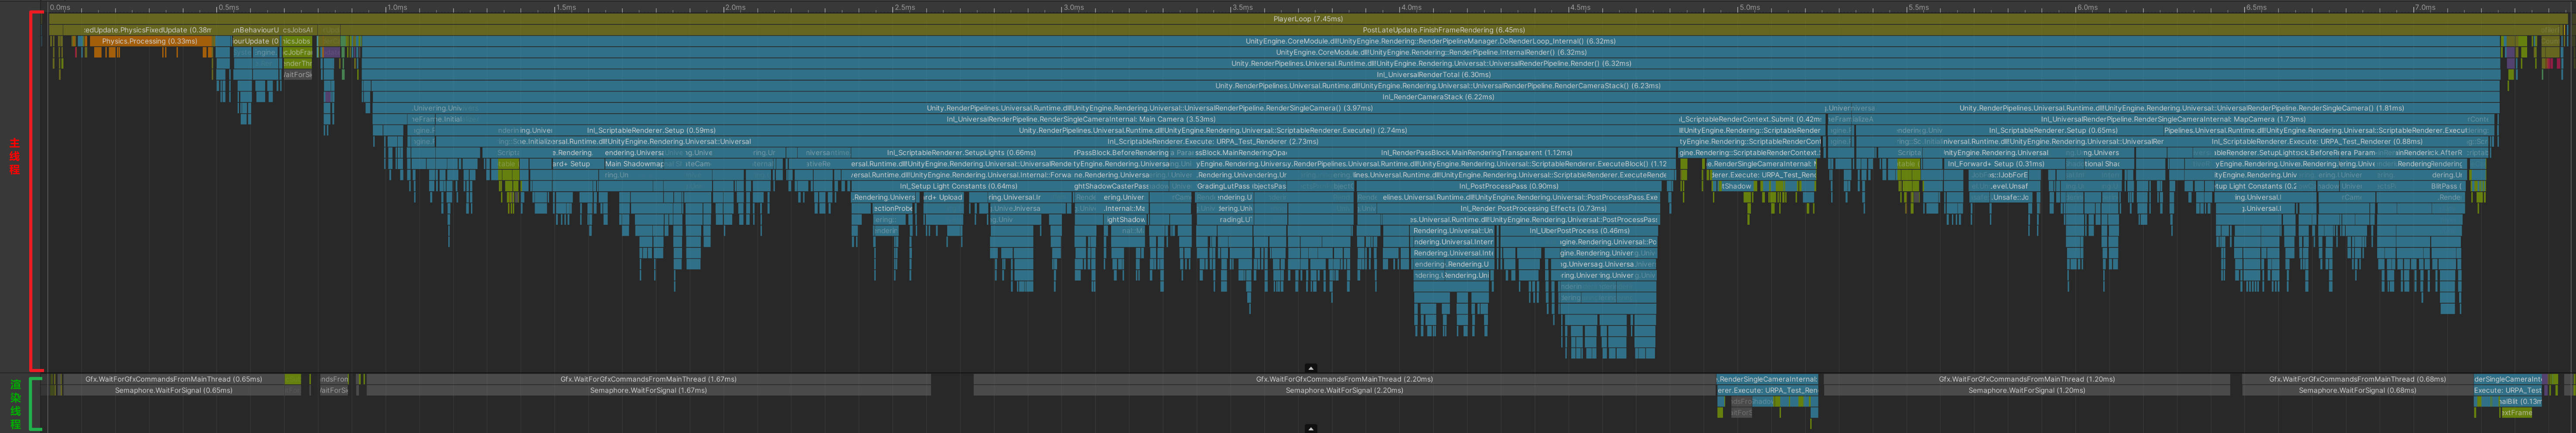
Task: Select the RenderPipeline.InternalRender() (6.32ms) bar
Action: (1430, 52)
